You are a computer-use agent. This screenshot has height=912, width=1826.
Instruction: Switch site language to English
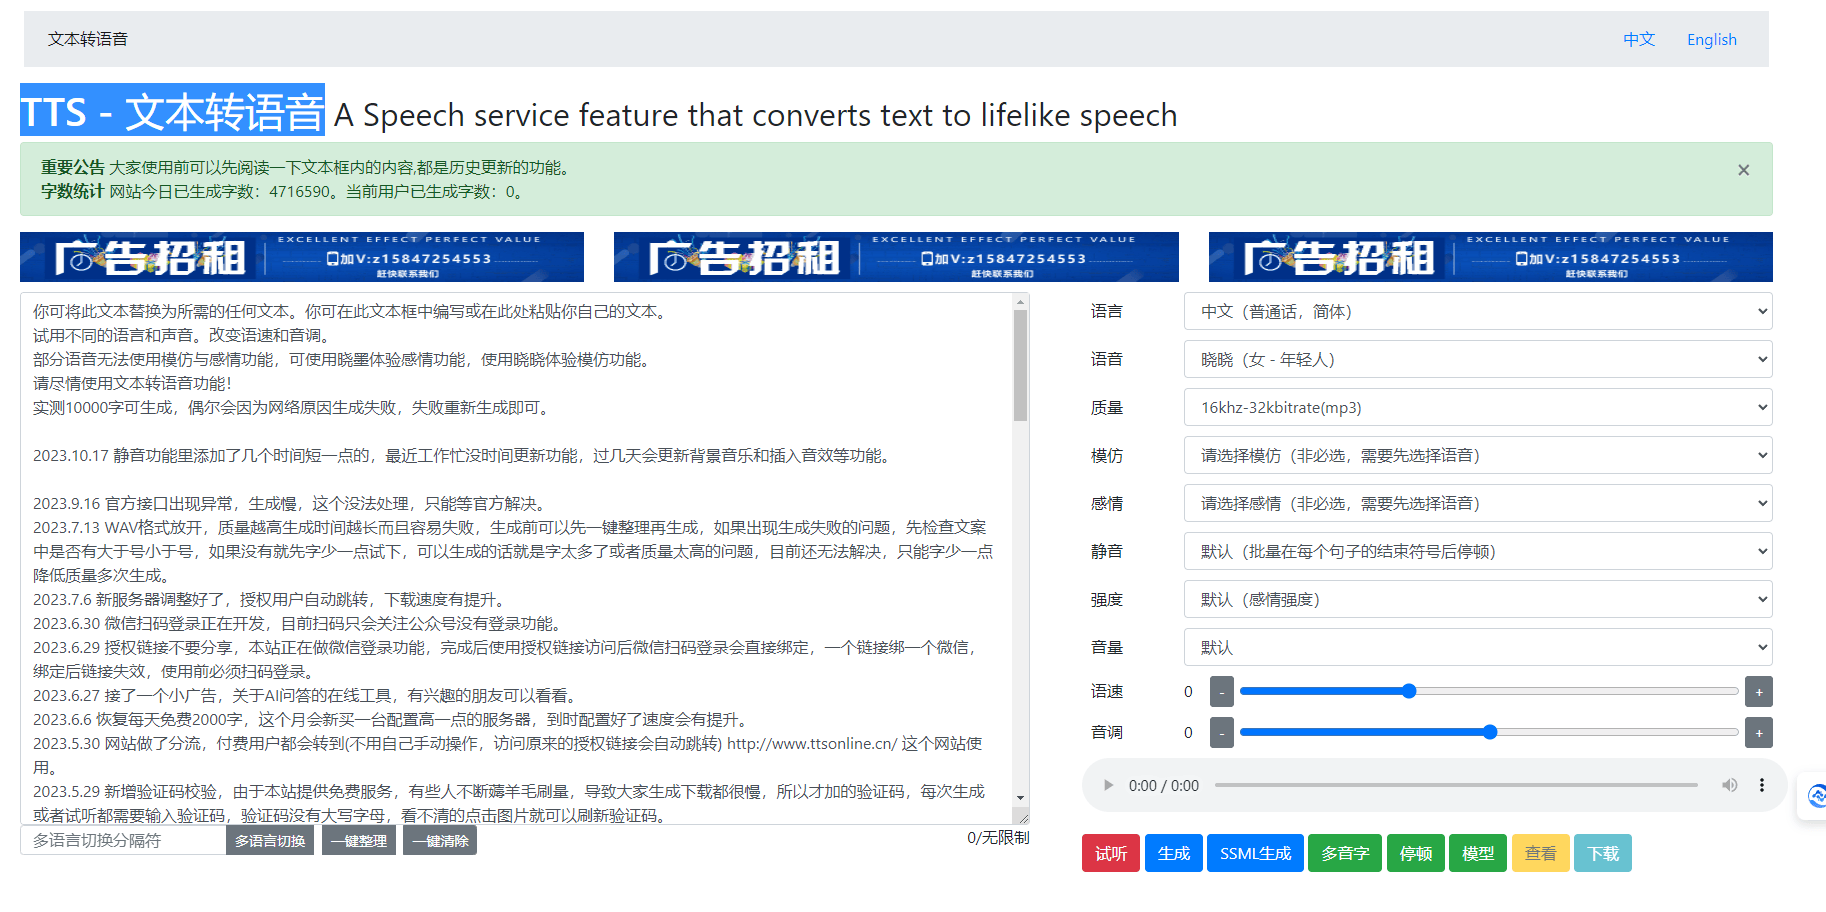point(1711,40)
